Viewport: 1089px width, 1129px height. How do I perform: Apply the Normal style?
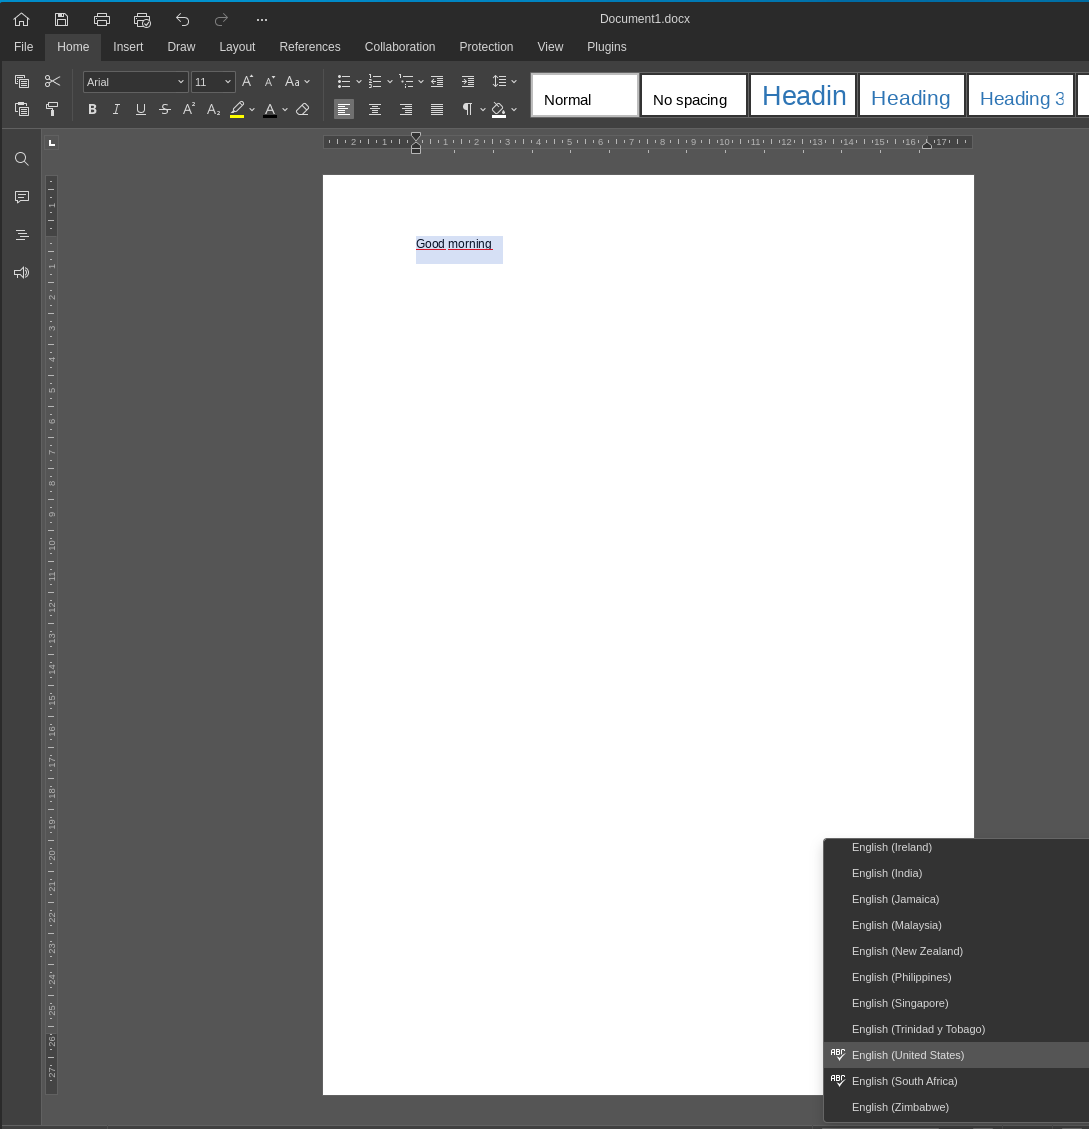(585, 95)
